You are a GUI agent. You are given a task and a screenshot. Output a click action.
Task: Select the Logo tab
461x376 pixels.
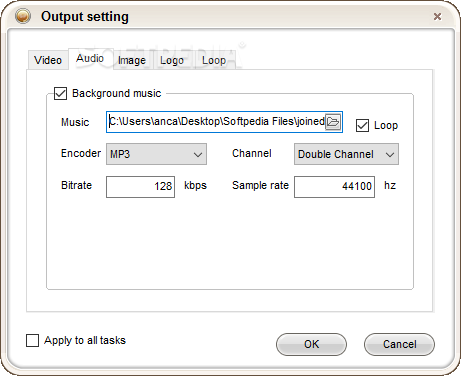pyautogui.click(x=172, y=60)
